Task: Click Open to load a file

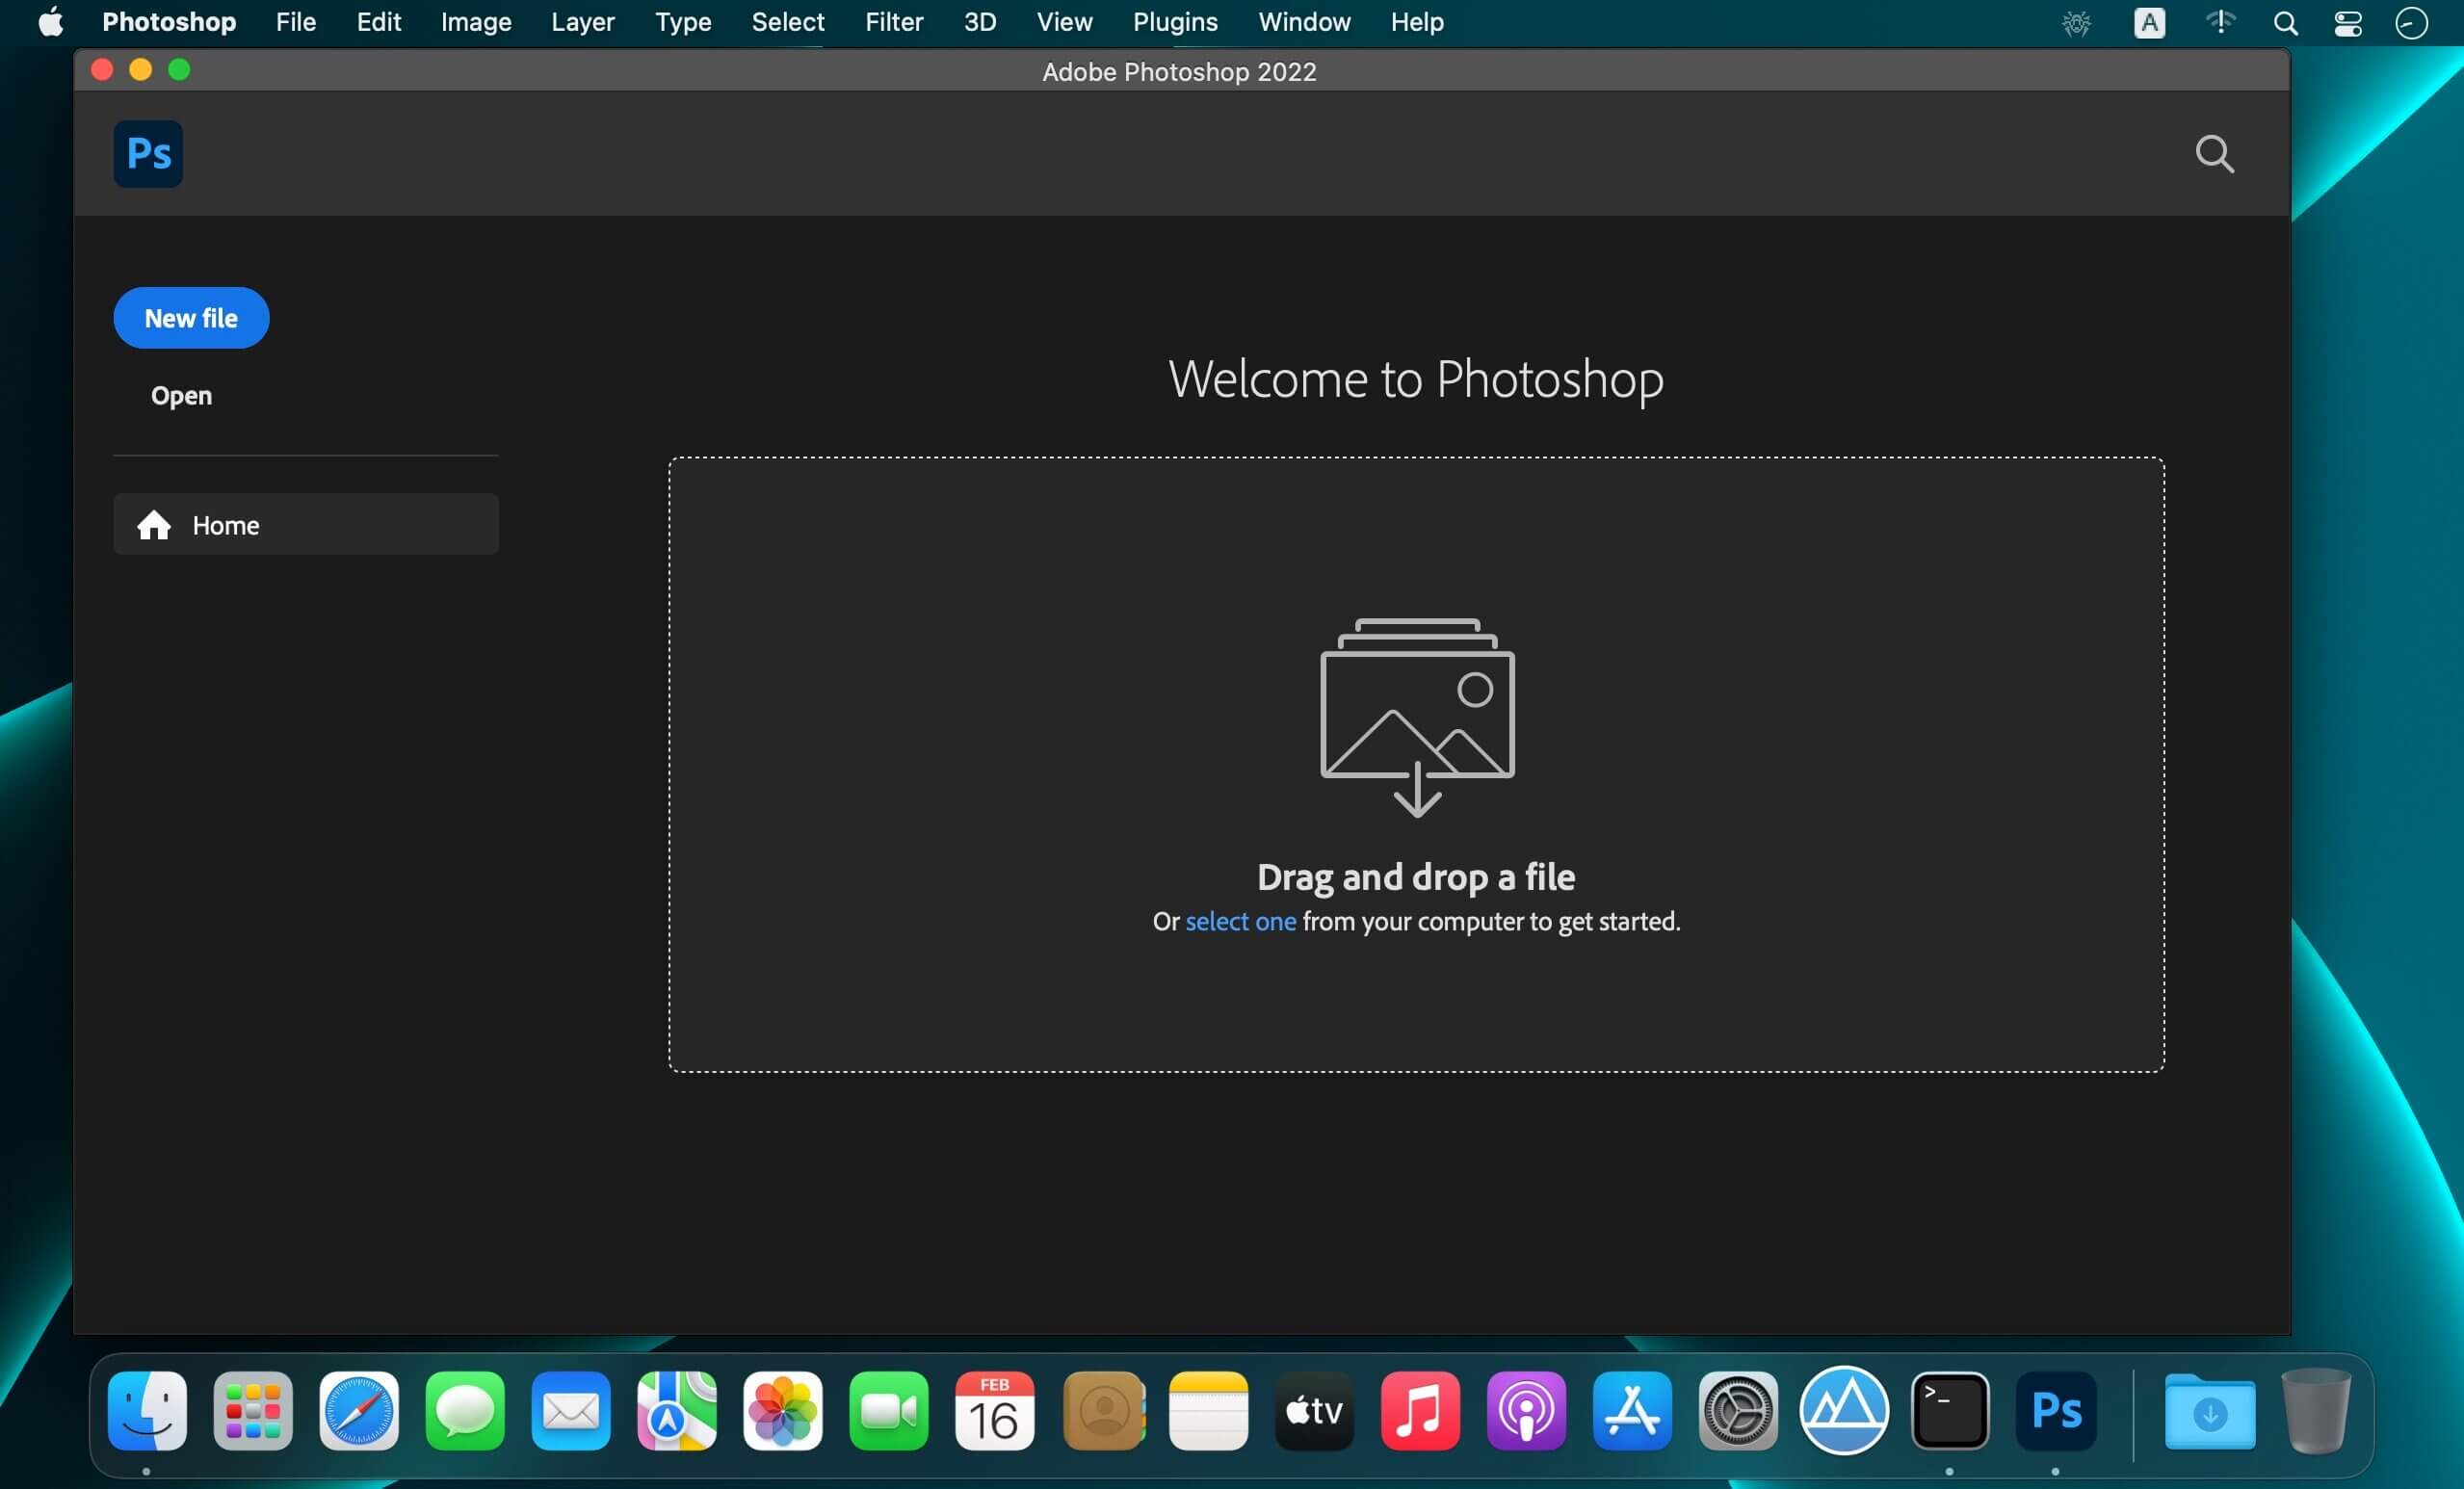Action: pyautogui.click(x=181, y=394)
